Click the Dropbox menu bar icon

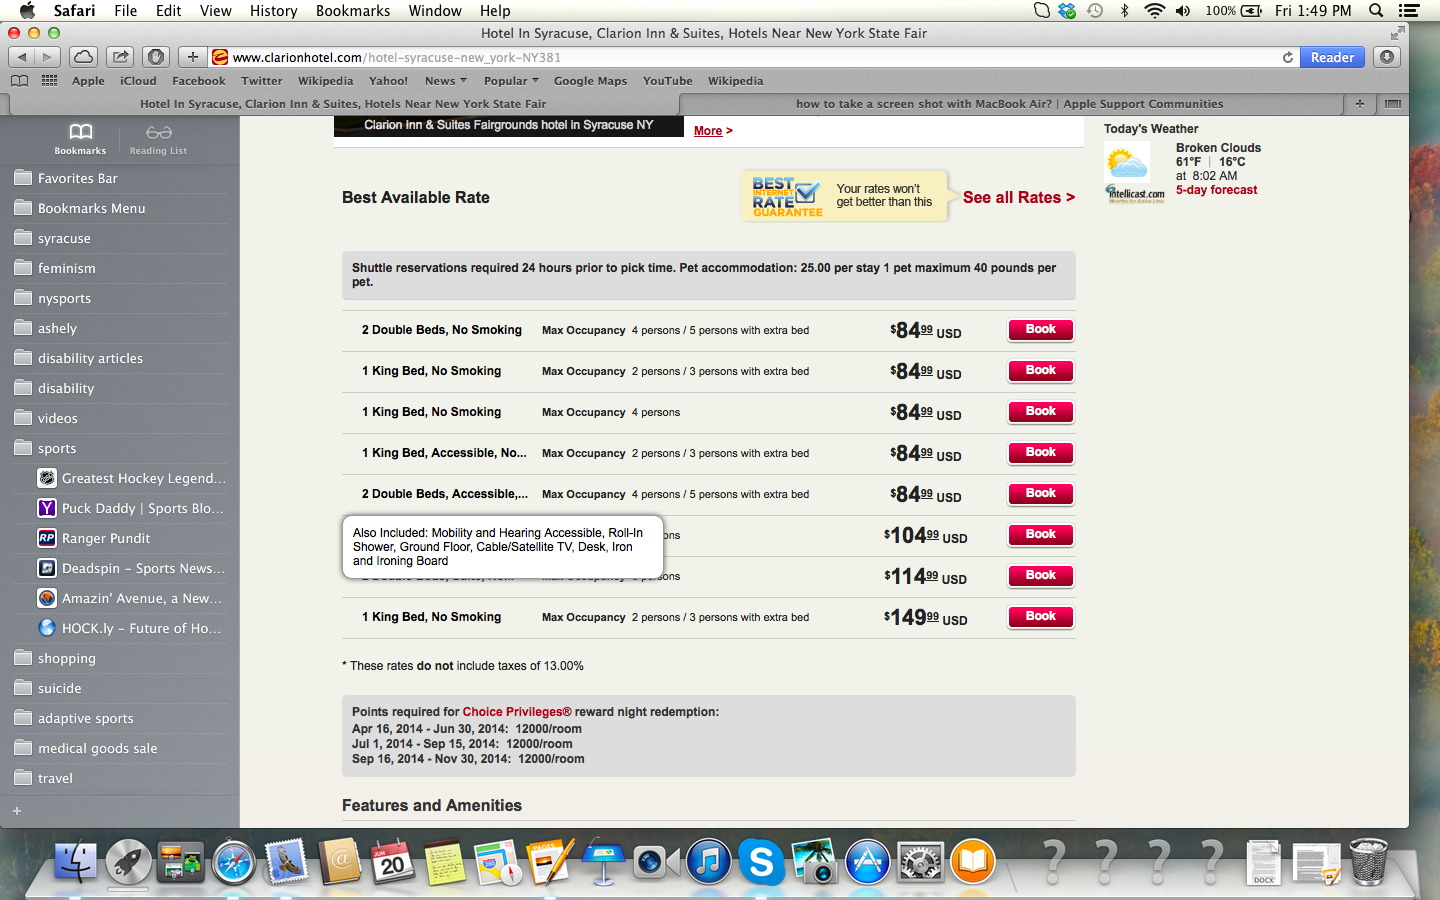click(1068, 11)
